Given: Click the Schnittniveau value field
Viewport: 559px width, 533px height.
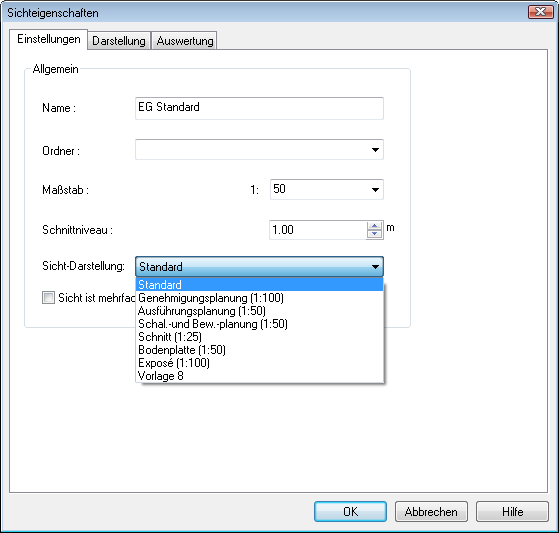Looking at the screenshot, I should [318, 230].
